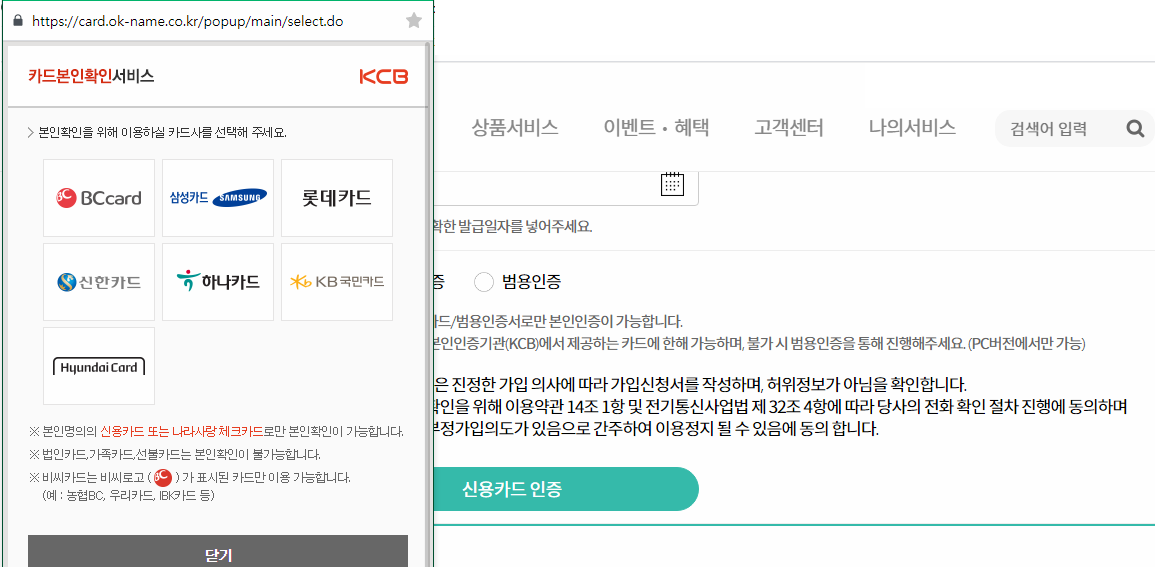Open 이벤트 · 혜택 menu
Image resolution: width=1155 pixels, height=567 pixels.
click(656, 128)
